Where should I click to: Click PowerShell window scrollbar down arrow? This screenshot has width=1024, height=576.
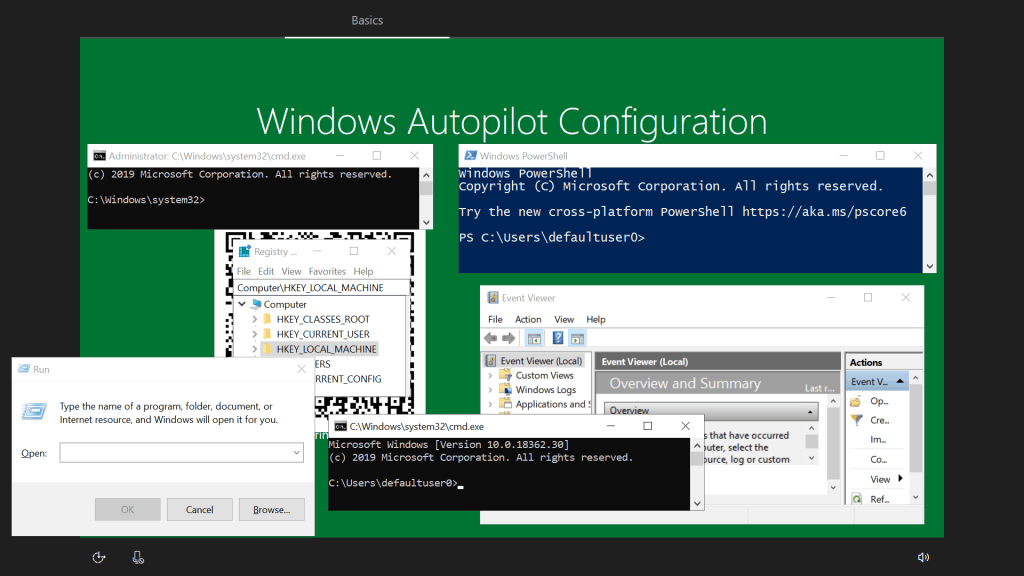click(x=929, y=266)
